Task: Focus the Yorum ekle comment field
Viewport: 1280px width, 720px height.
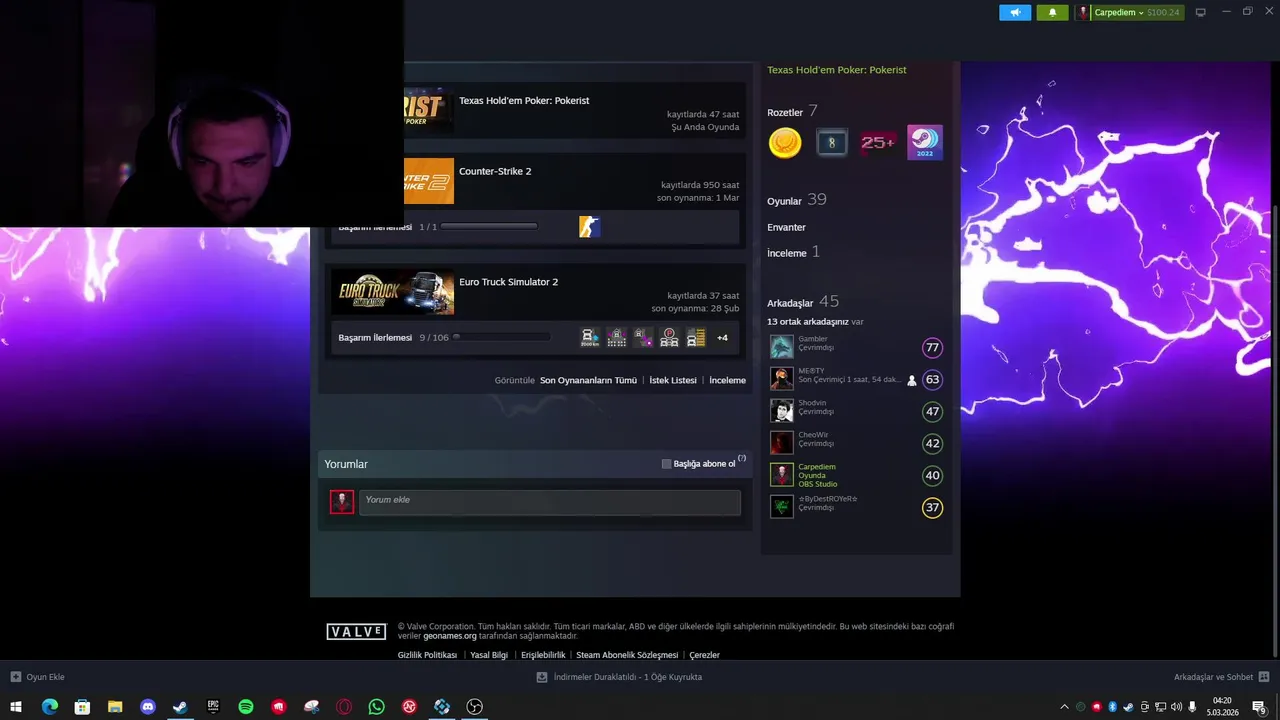Action: click(550, 502)
